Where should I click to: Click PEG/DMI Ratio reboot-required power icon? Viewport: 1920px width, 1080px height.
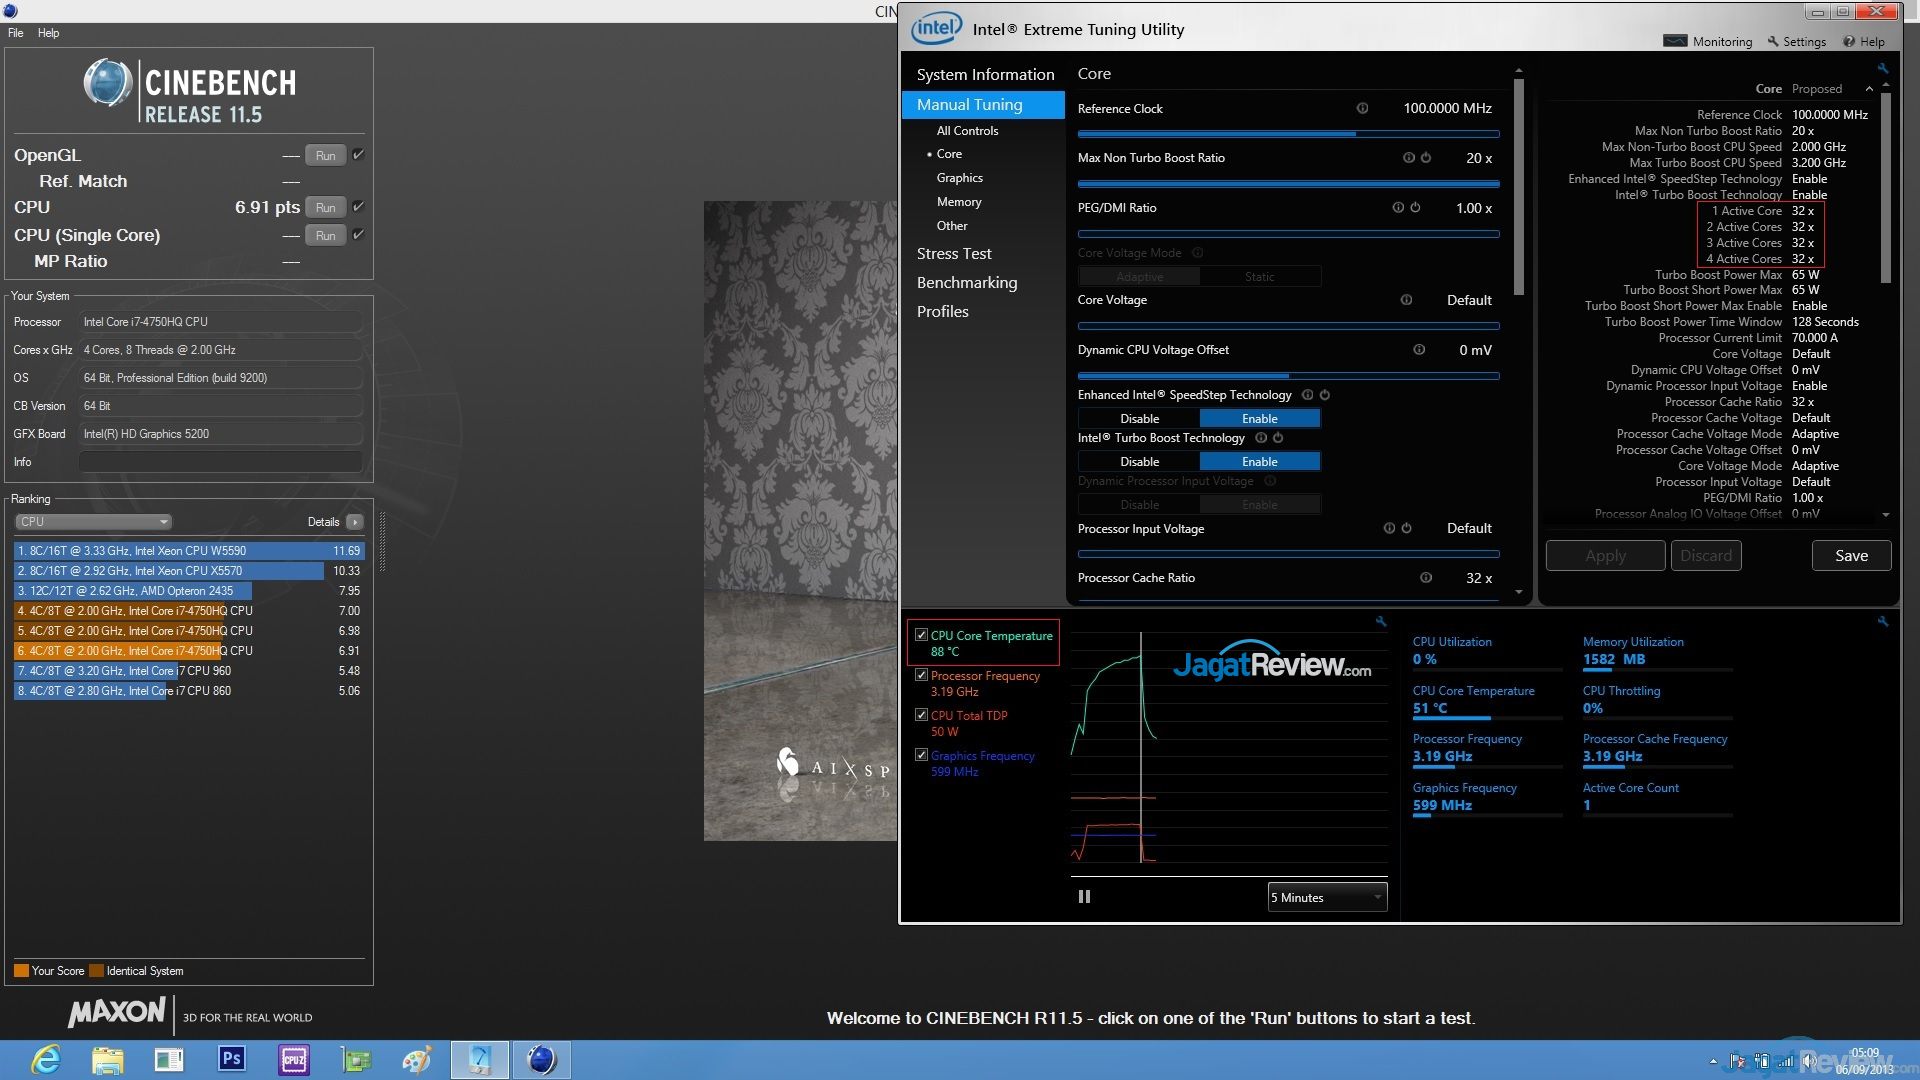[x=1415, y=208]
